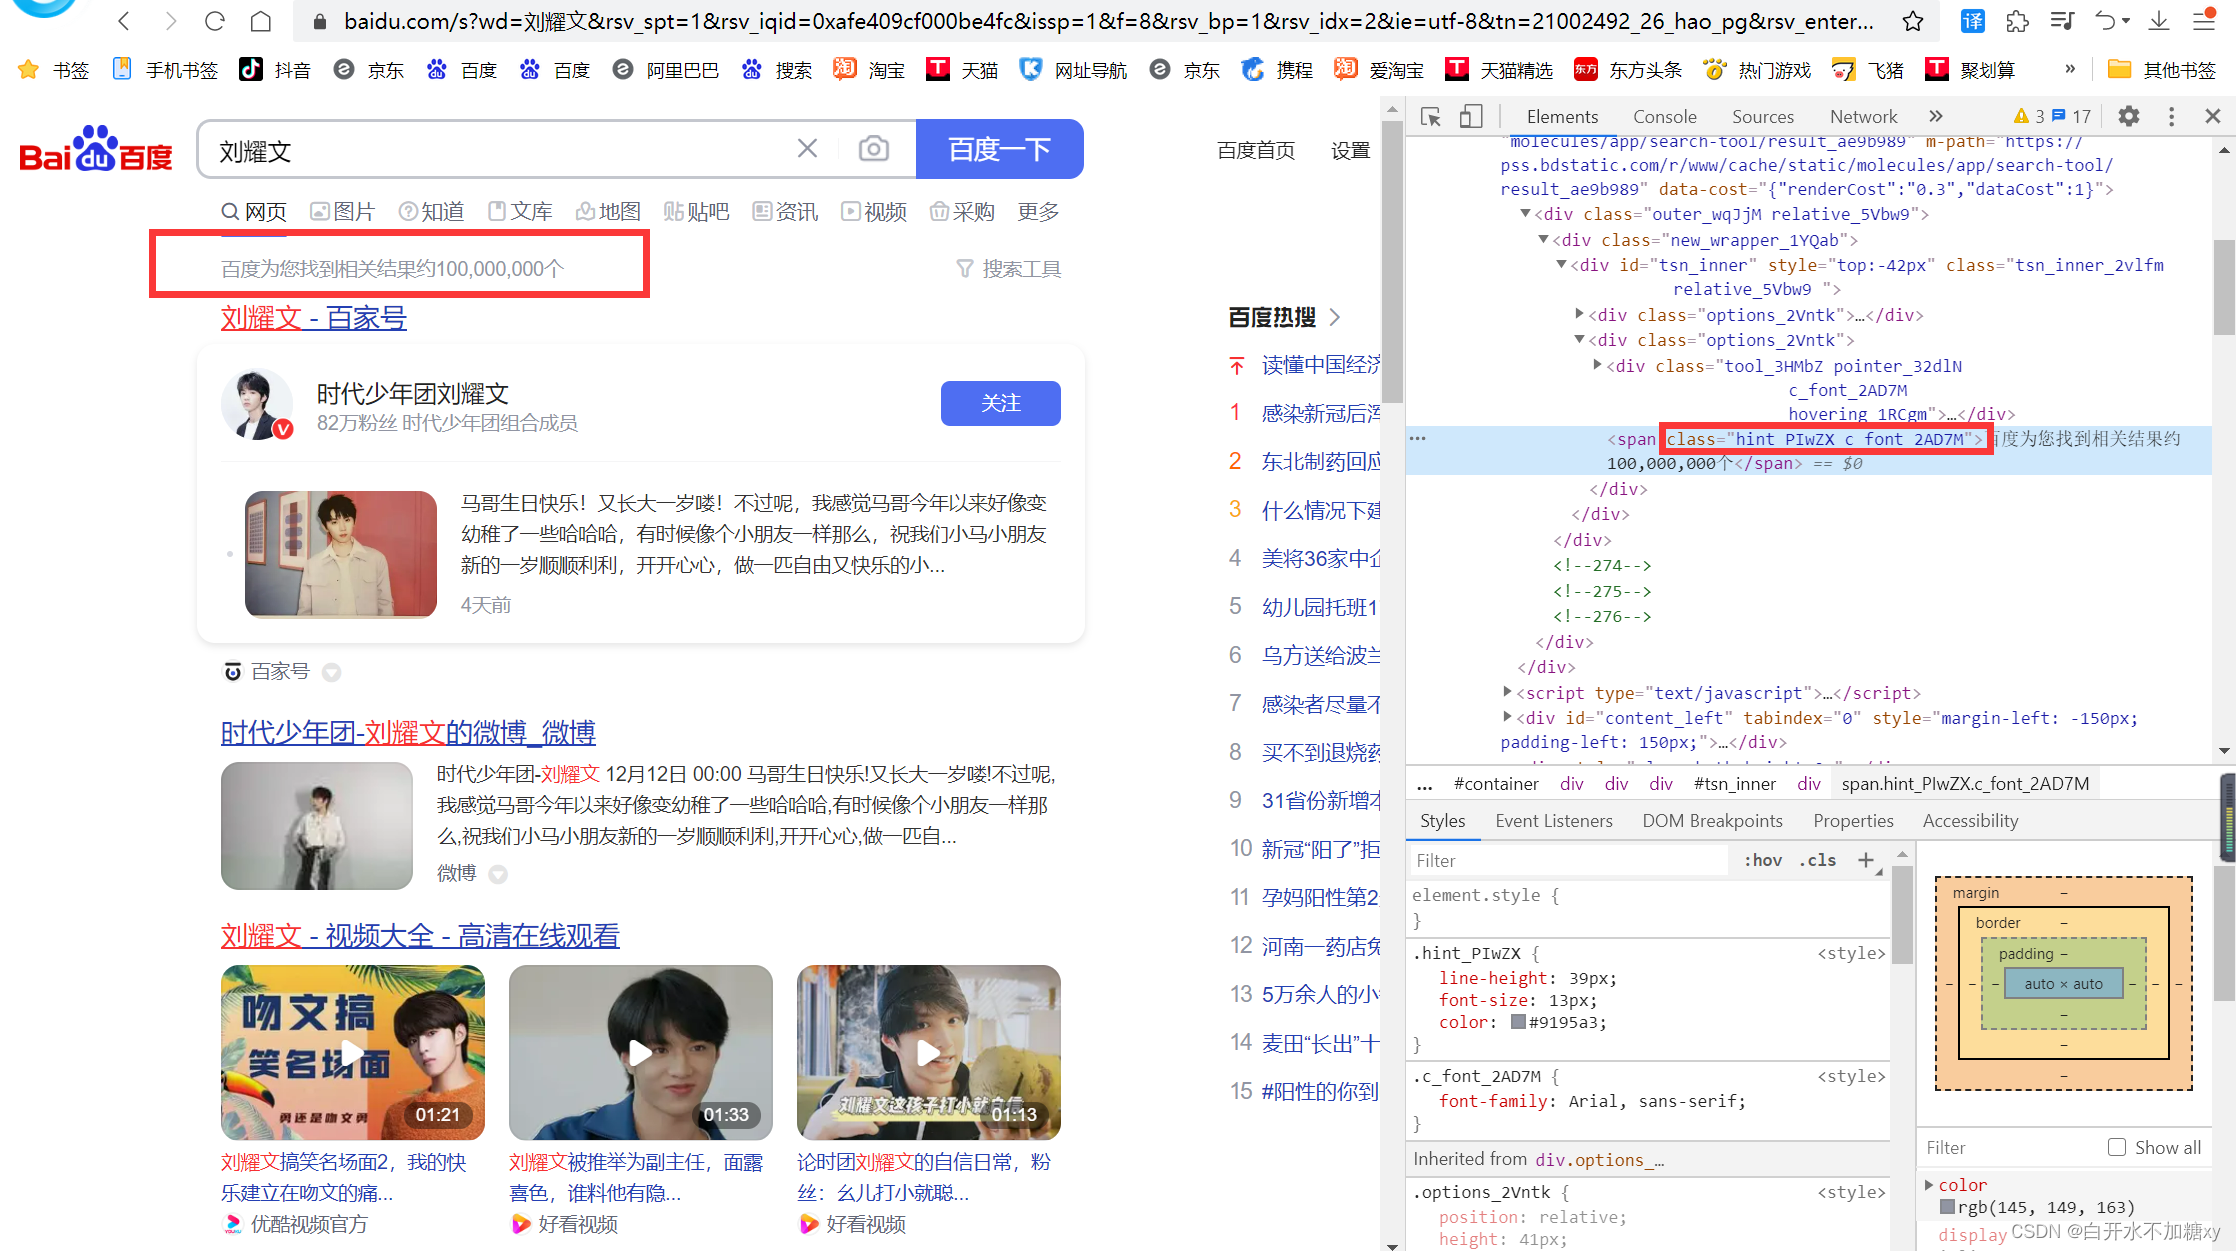This screenshot has height=1251, width=2236.
Task: Open DevTools three-dot menu
Action: click(x=2171, y=117)
